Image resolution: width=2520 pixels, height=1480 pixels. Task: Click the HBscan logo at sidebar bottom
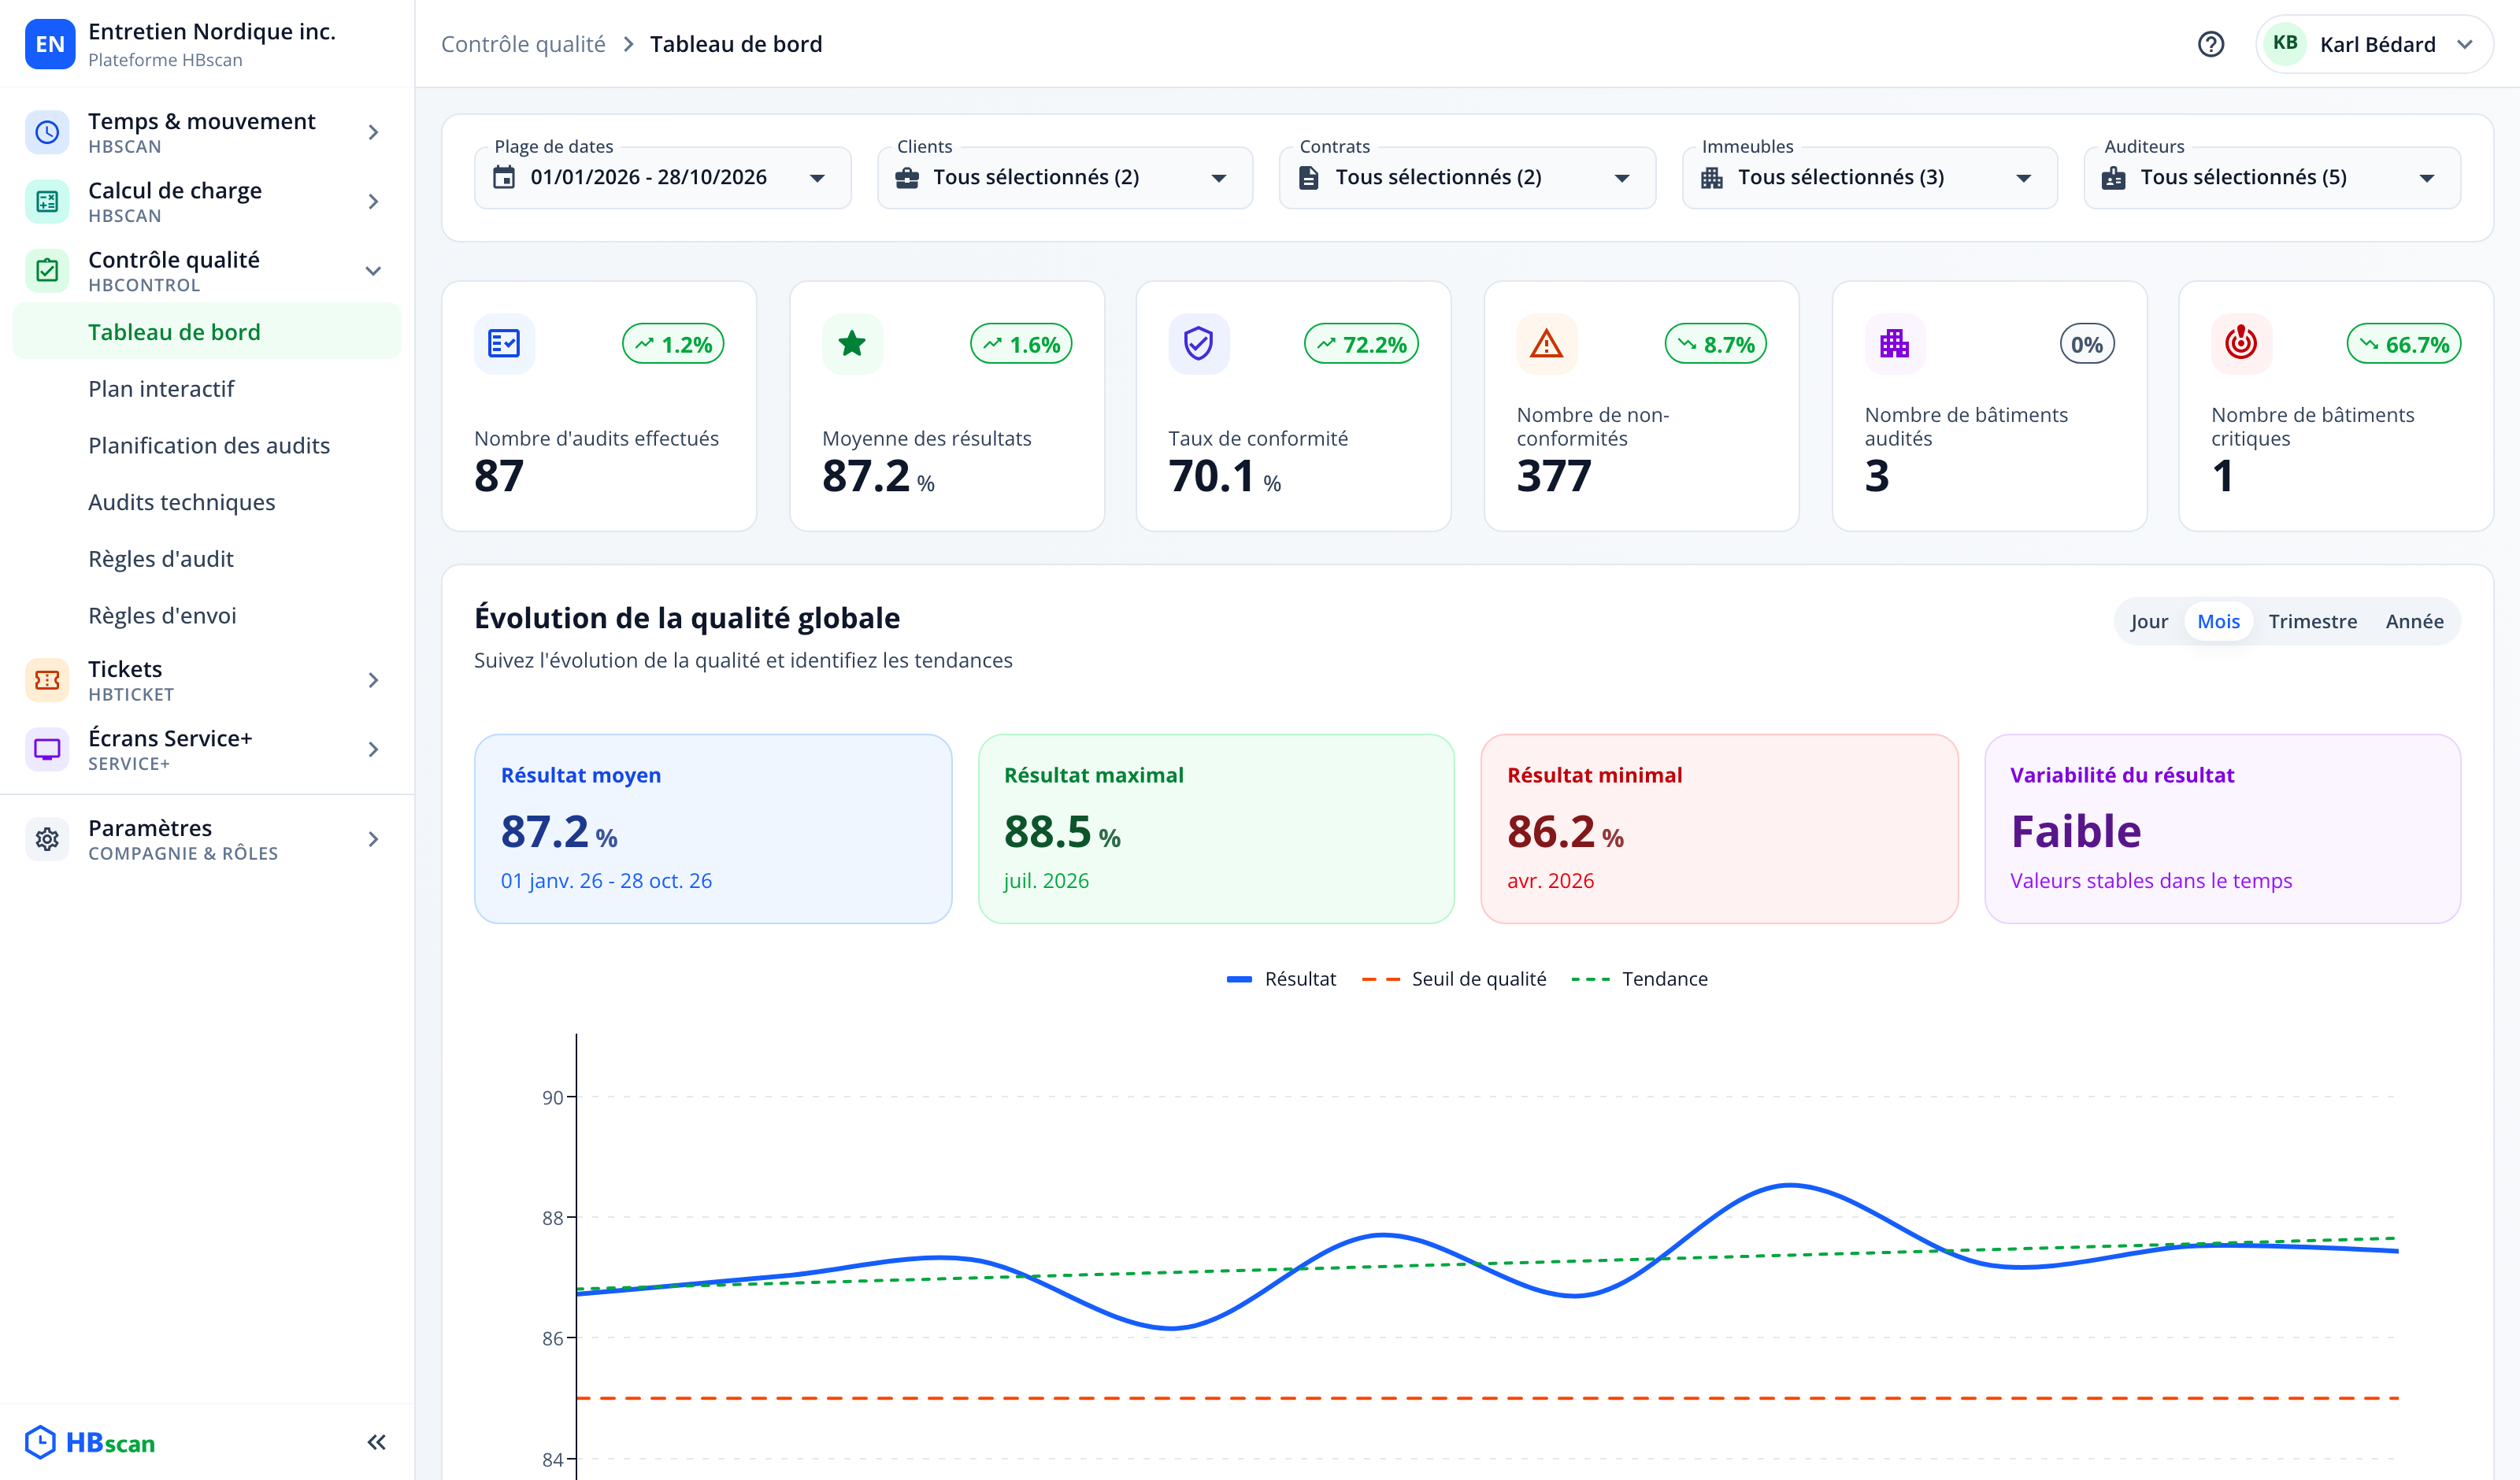[90, 1442]
